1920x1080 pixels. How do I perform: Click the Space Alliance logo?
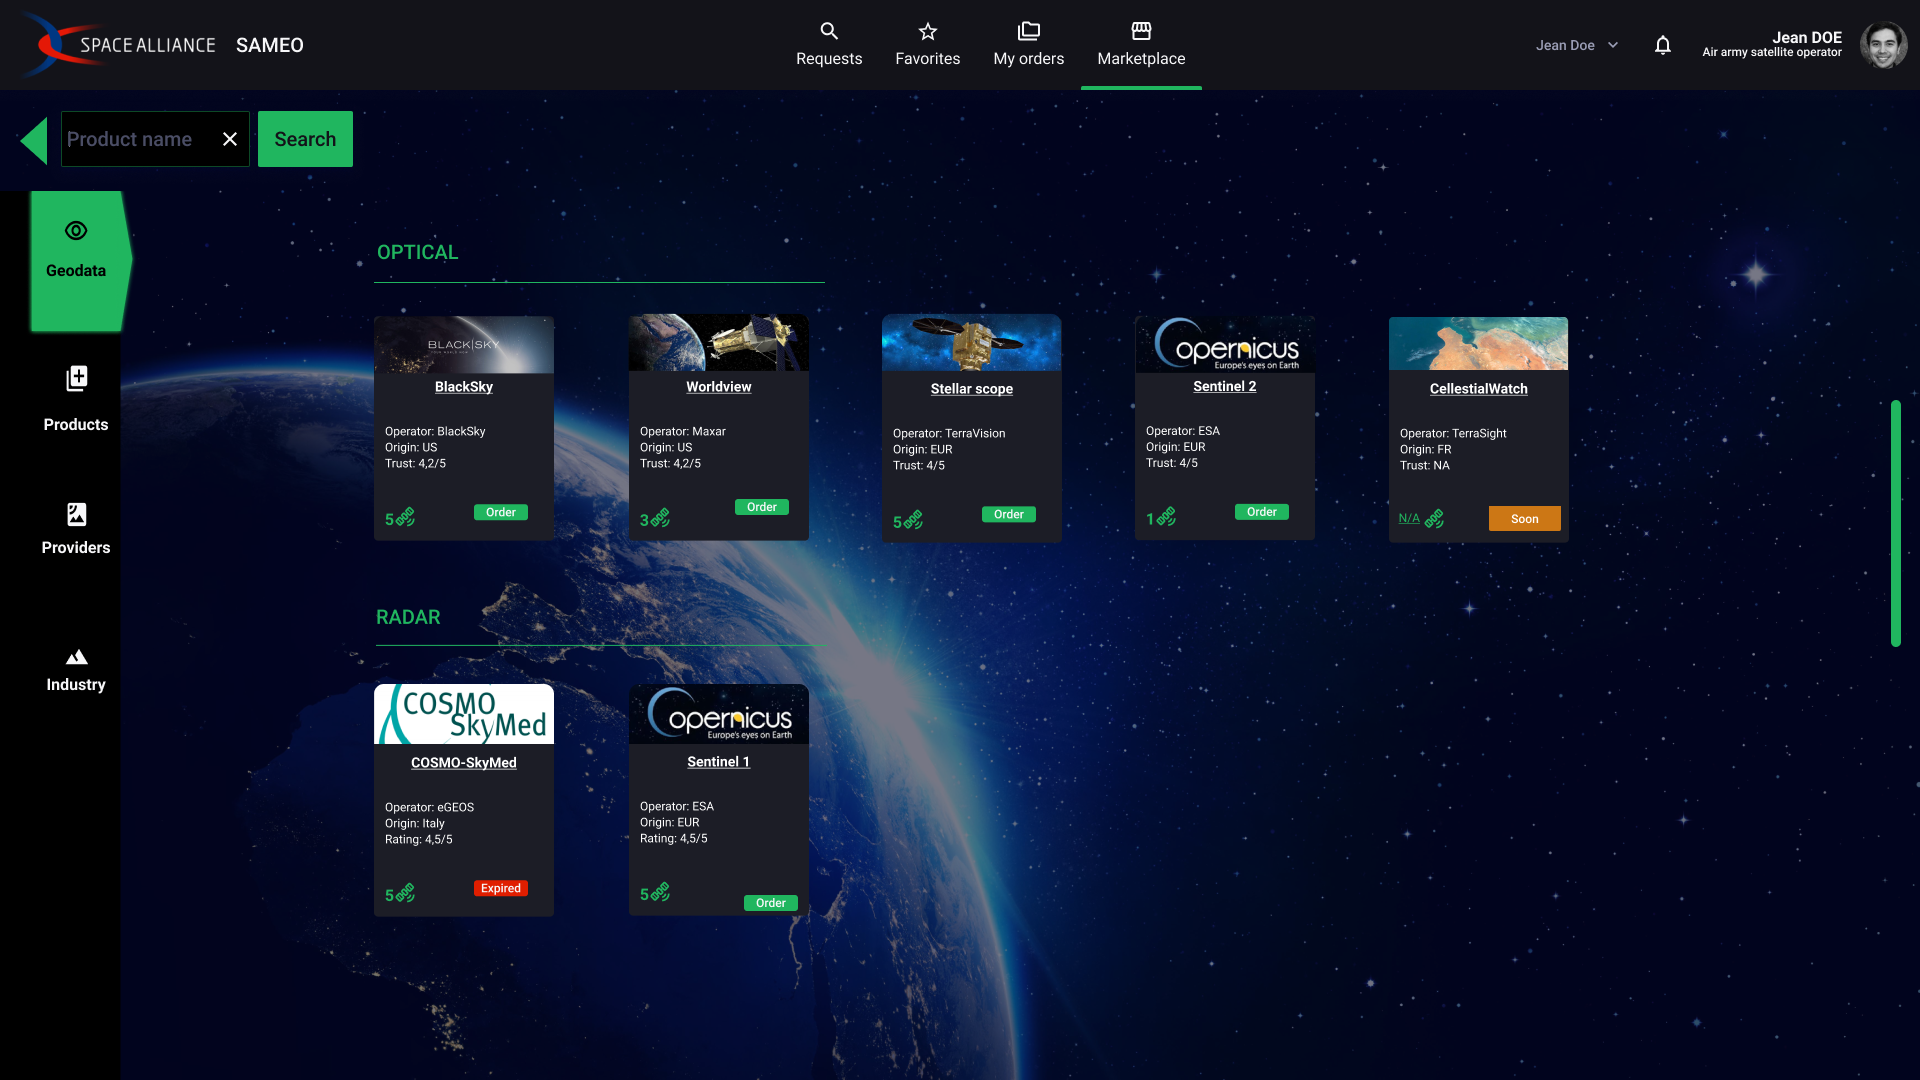pos(118,45)
